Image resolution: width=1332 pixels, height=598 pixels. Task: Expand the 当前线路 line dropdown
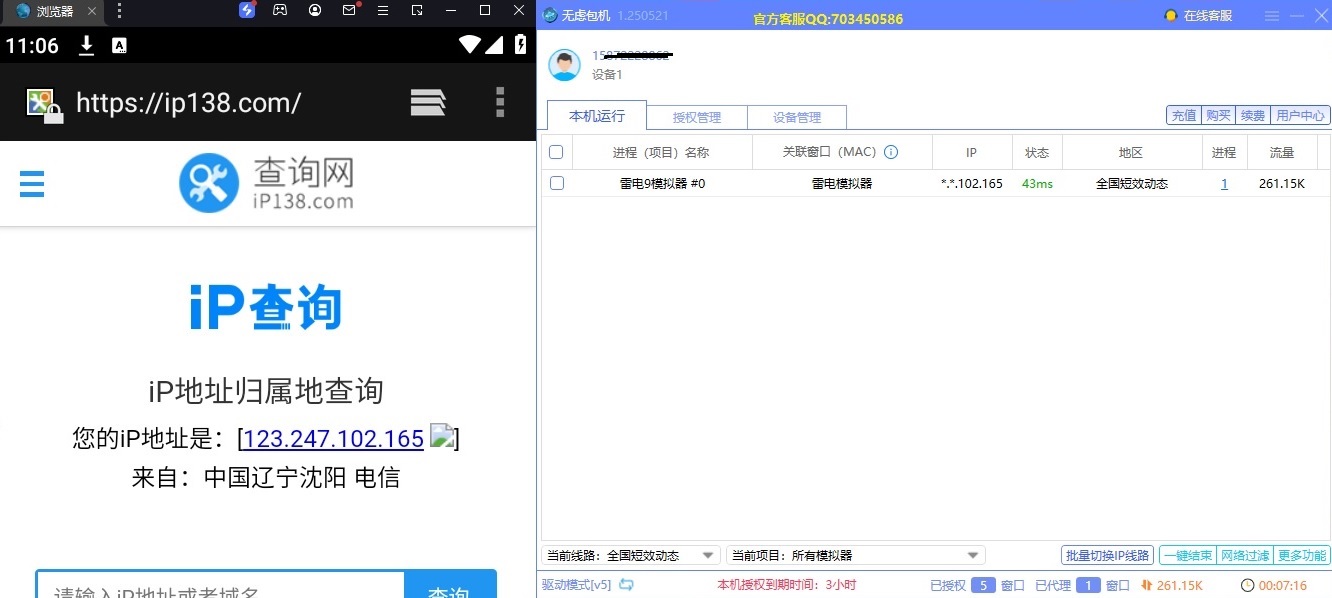[x=708, y=556]
